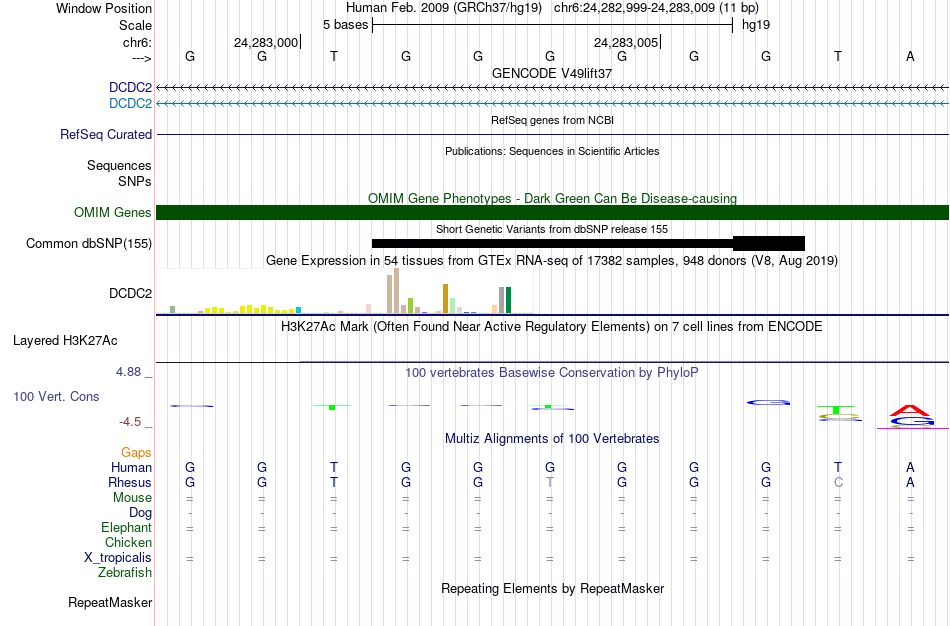Click chr6:24,282,999-24,283,009 (11 bp) header text
Viewport: 950px width, 626px height.
point(656,8)
